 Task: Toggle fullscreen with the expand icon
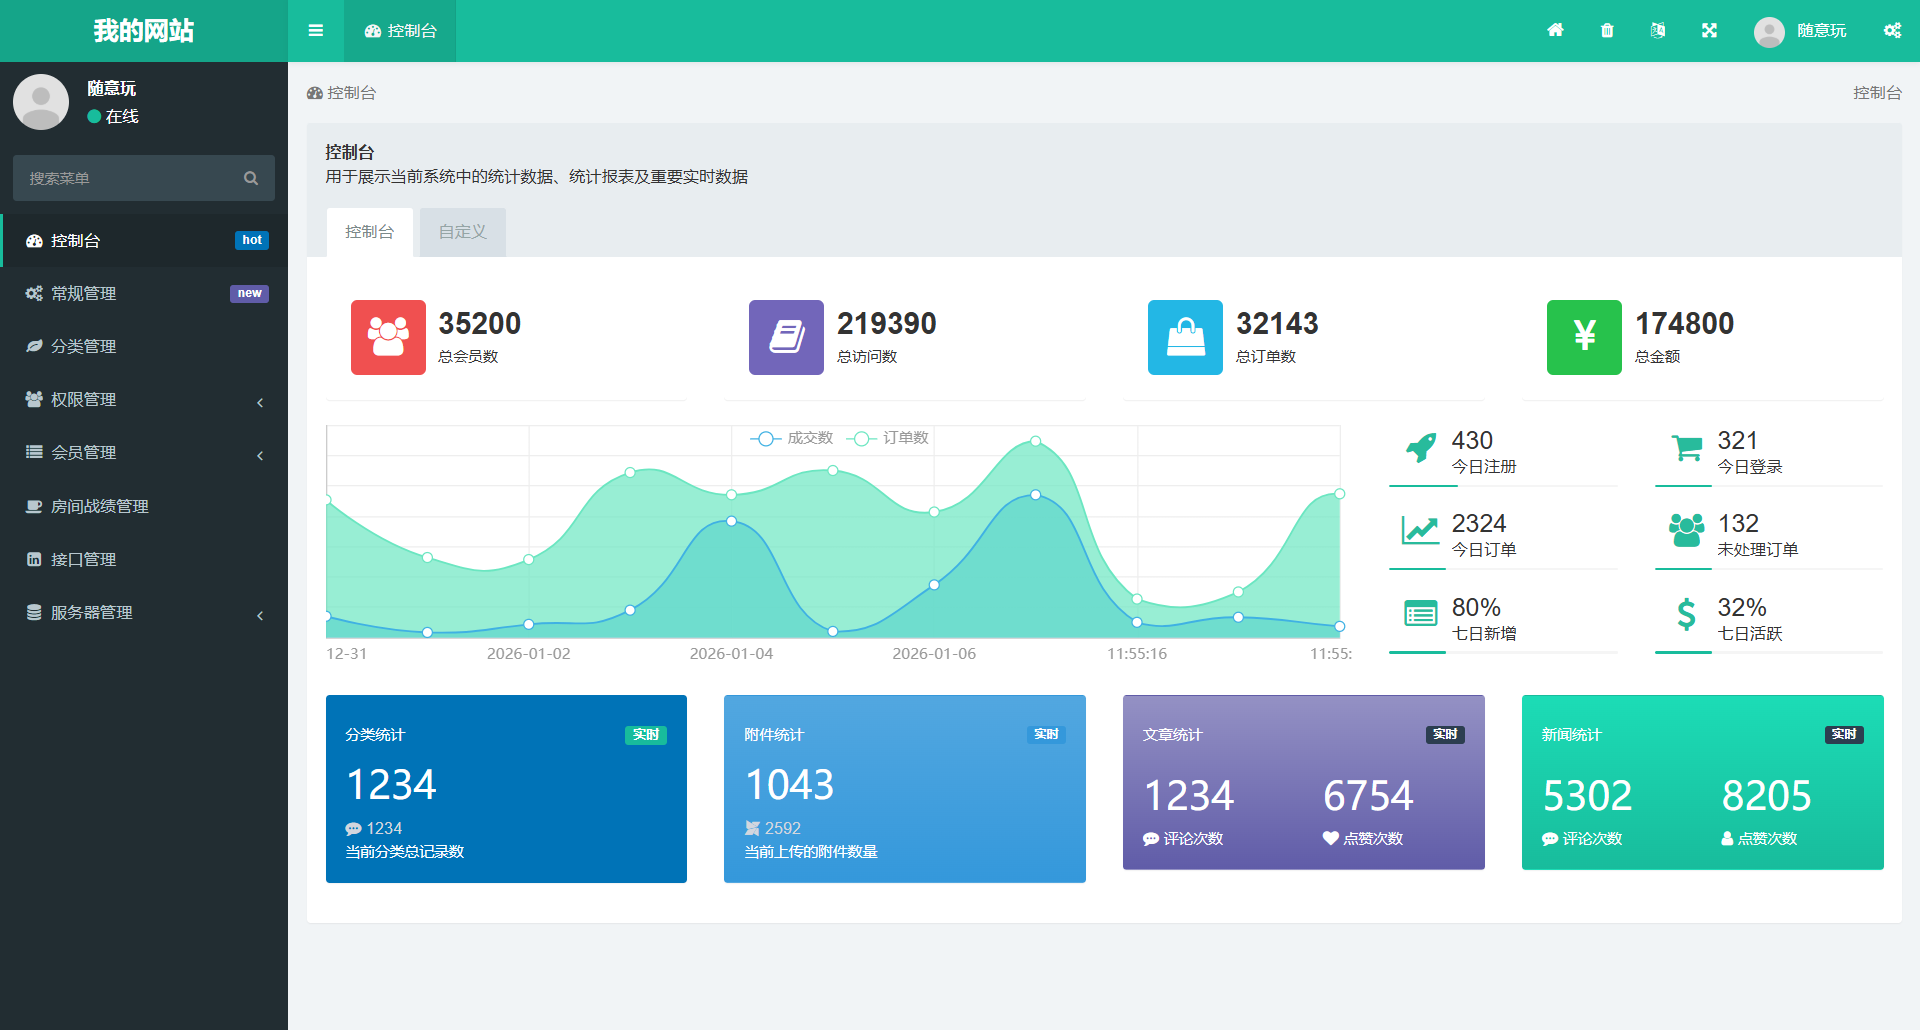[1709, 30]
